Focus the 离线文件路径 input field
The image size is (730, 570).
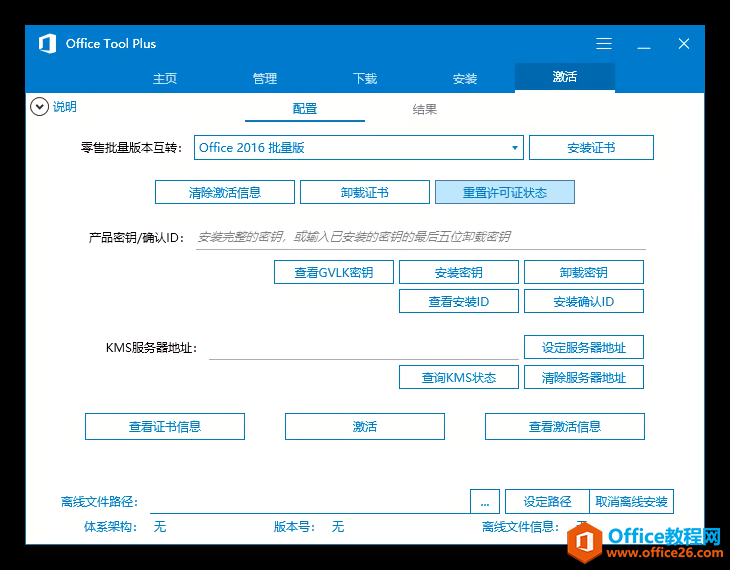coord(309,502)
